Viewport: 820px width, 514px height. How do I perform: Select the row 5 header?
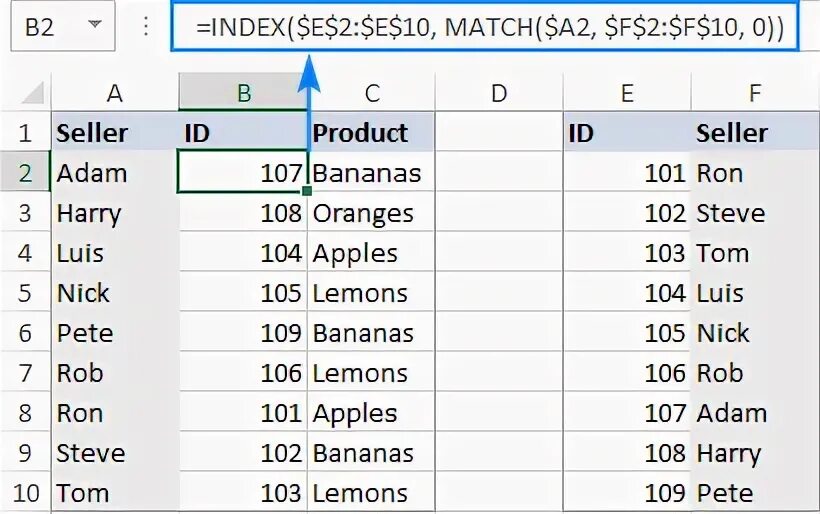coord(25,293)
